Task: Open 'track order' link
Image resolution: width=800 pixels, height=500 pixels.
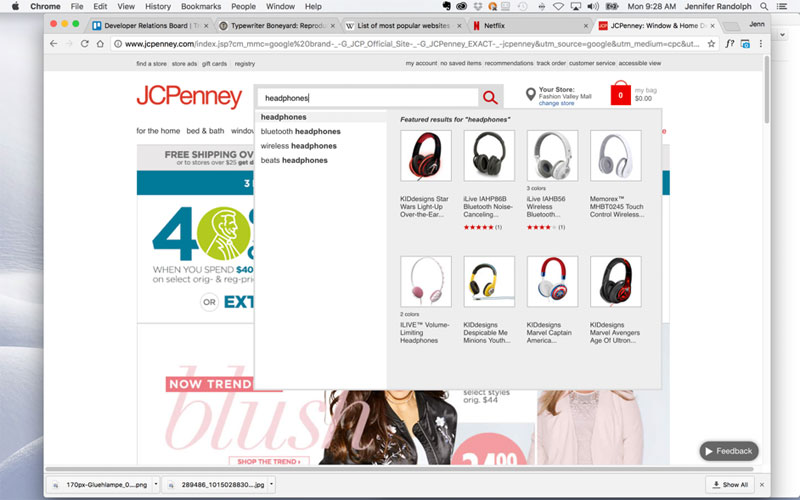Action: [551, 63]
